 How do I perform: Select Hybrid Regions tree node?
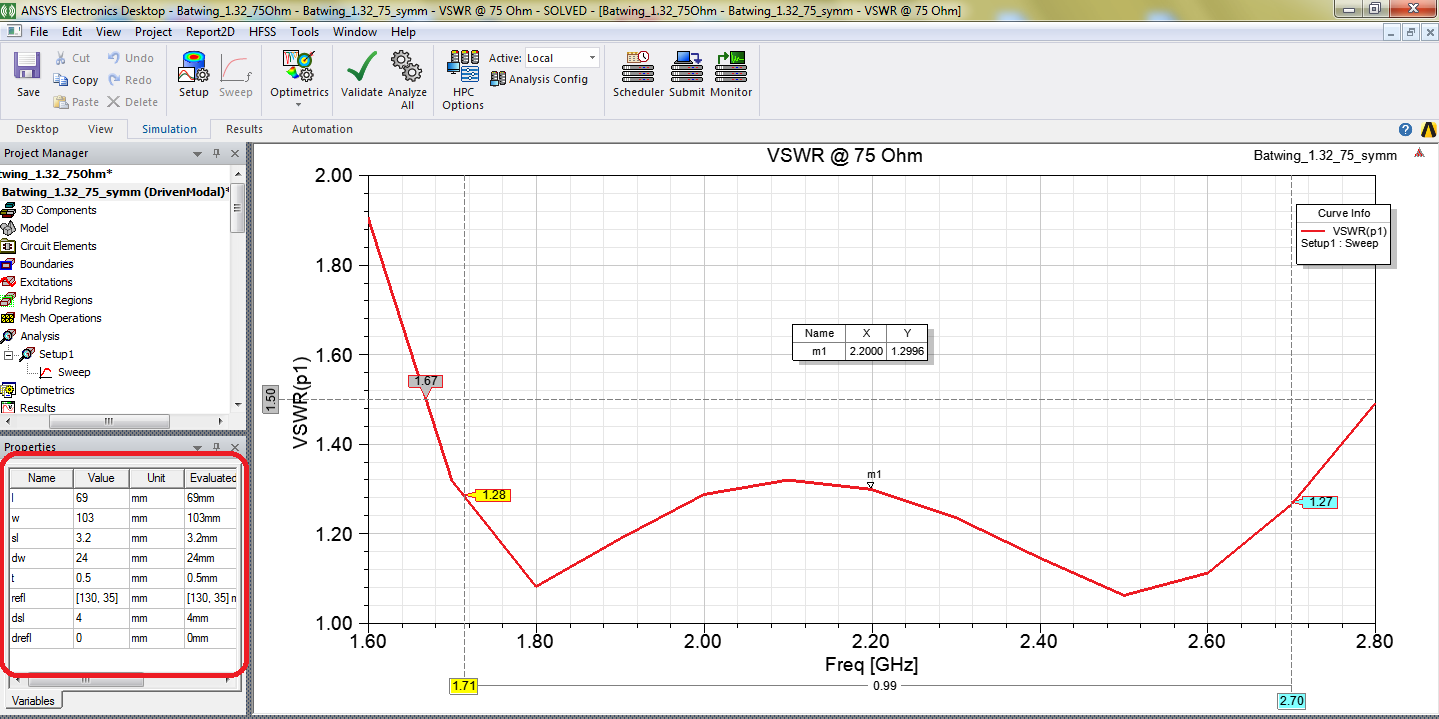click(x=56, y=300)
